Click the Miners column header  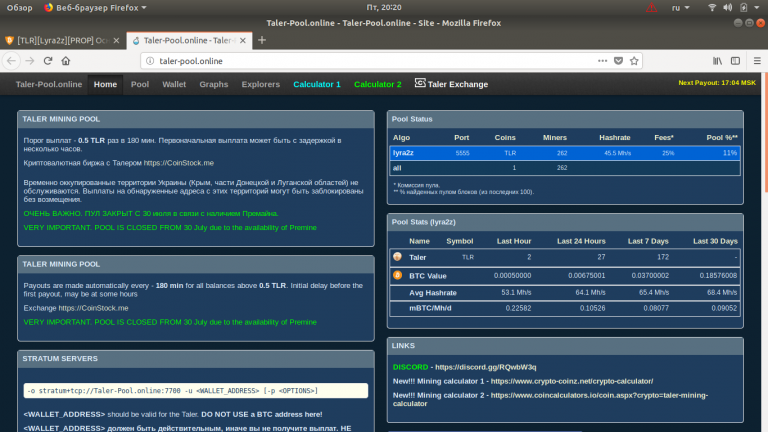click(x=554, y=138)
